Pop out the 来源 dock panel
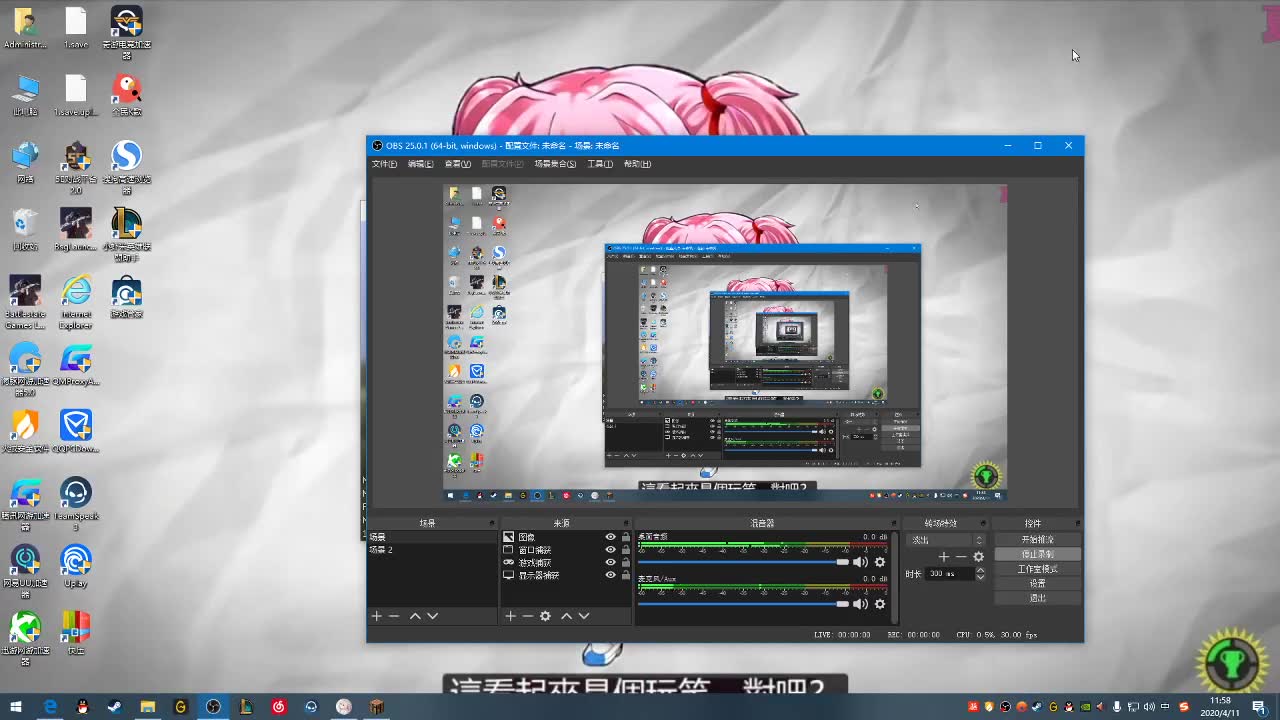This screenshot has height=720, width=1280. (x=627, y=523)
